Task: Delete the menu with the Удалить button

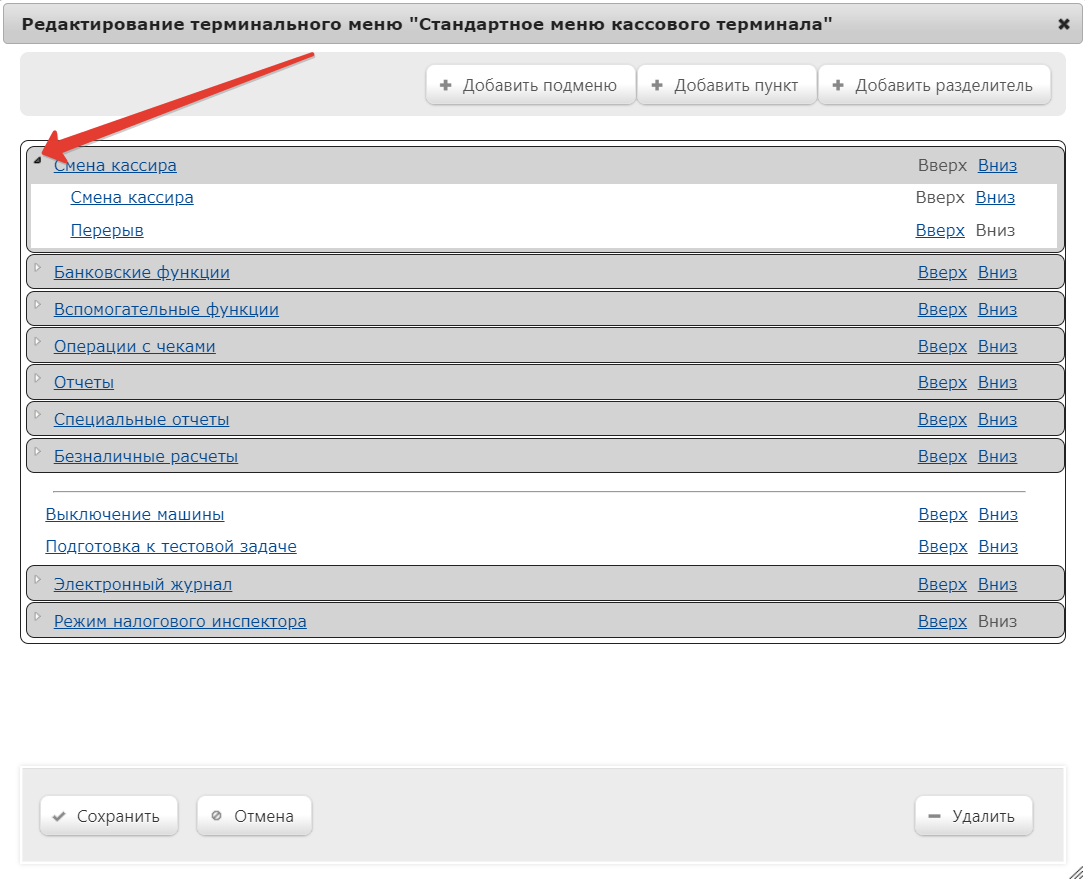Action: coord(974,816)
